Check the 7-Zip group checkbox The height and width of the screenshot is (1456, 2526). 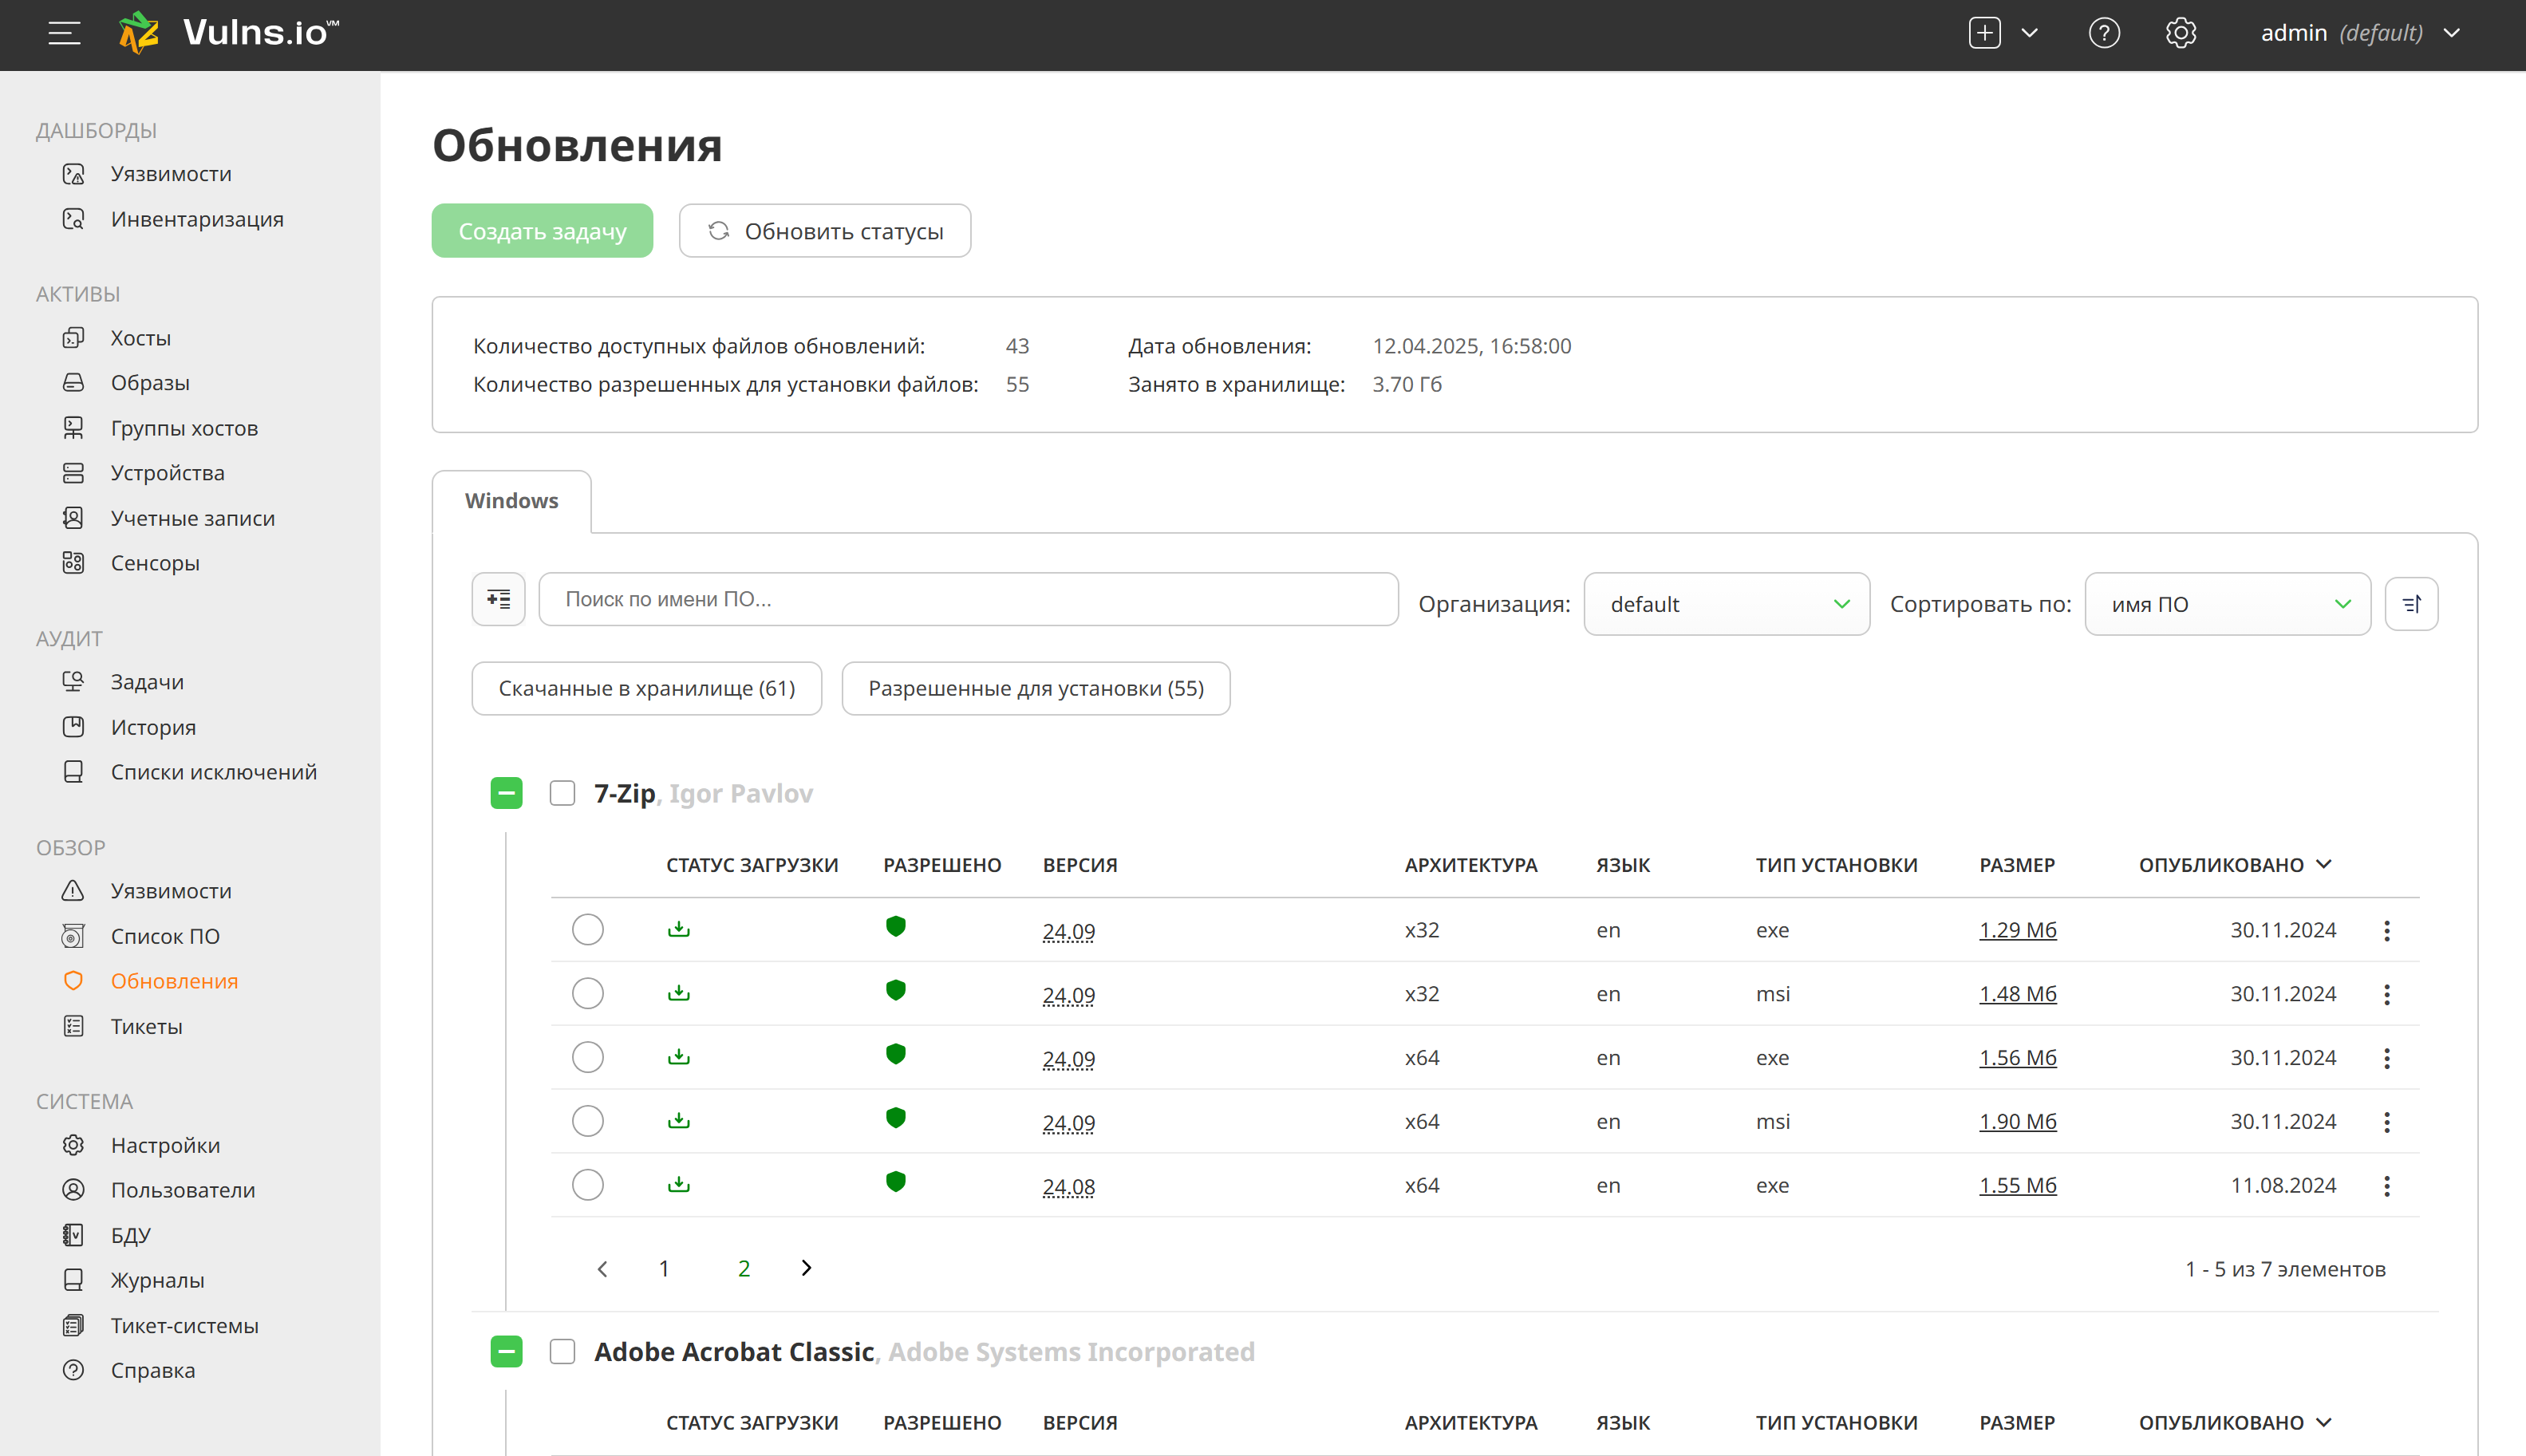click(x=562, y=793)
